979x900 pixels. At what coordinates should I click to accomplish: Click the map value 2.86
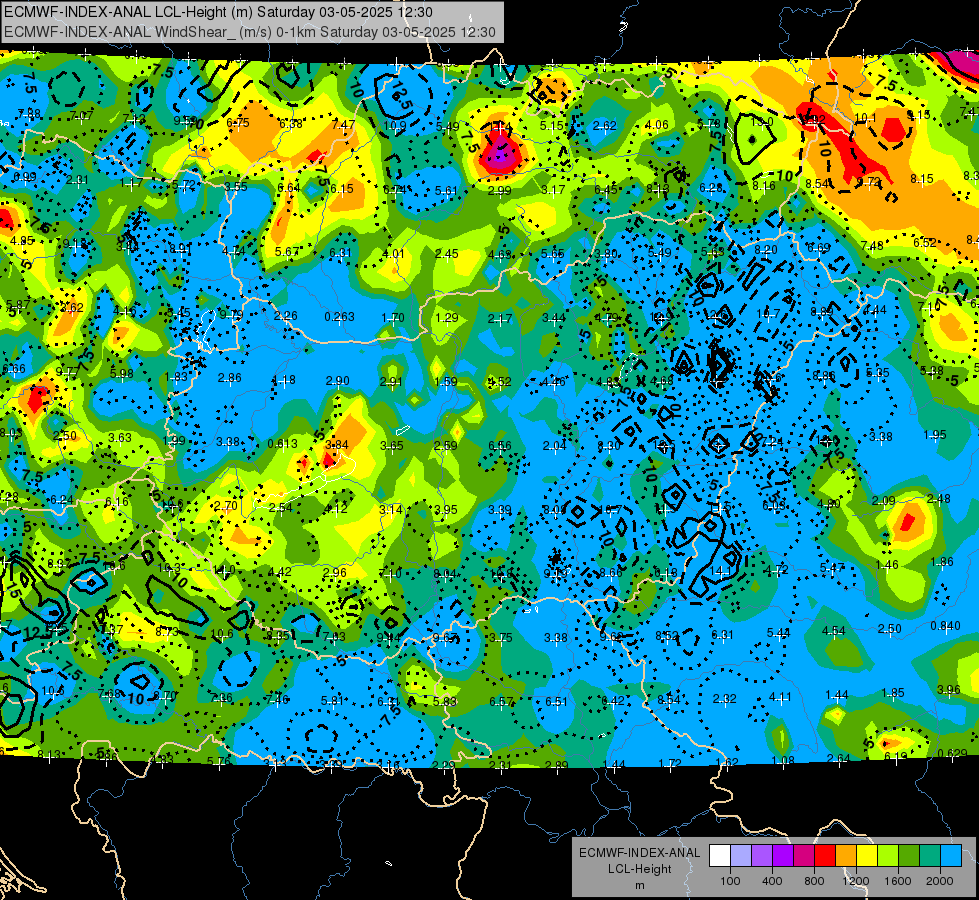click(230, 378)
